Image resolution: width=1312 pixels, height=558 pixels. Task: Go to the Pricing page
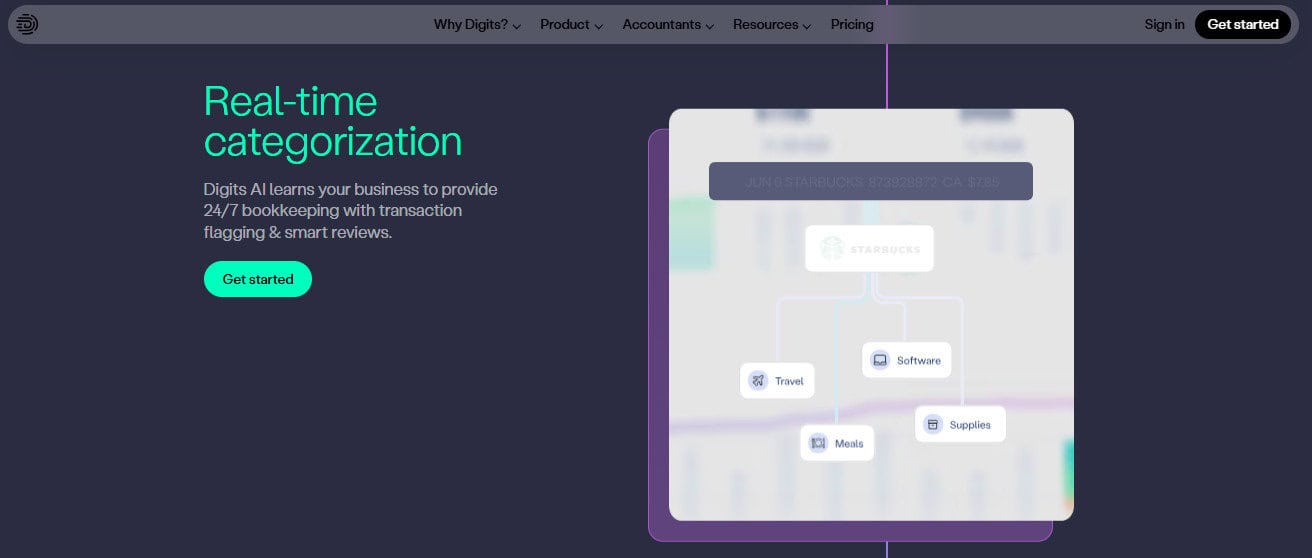click(852, 25)
